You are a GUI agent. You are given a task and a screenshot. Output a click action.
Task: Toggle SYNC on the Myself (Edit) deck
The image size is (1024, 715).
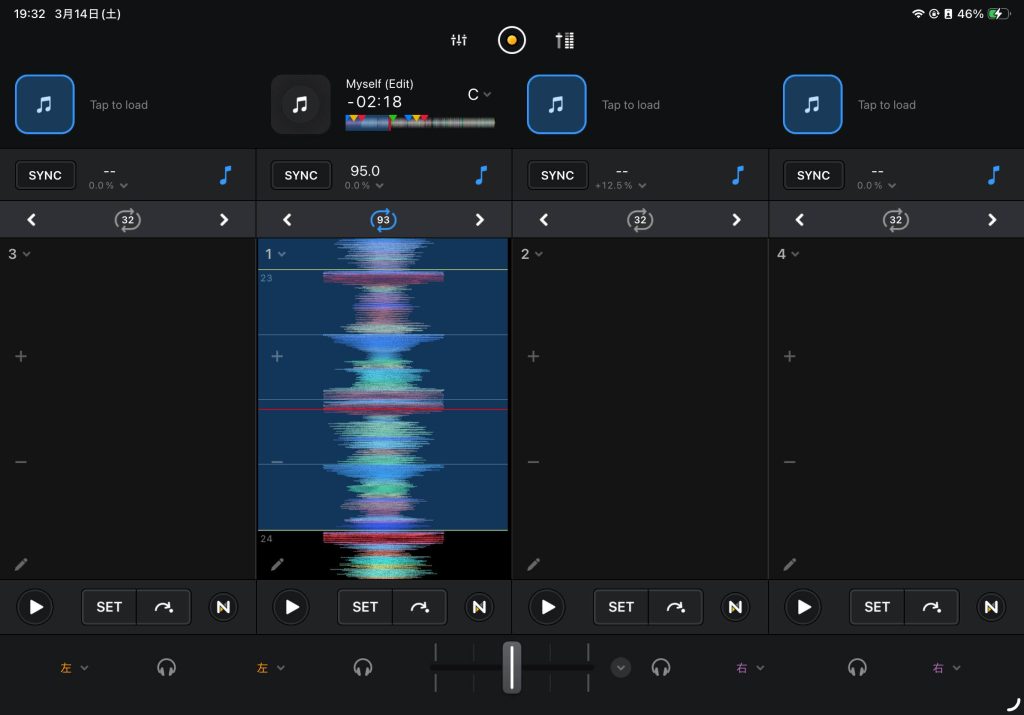pyautogui.click(x=301, y=175)
